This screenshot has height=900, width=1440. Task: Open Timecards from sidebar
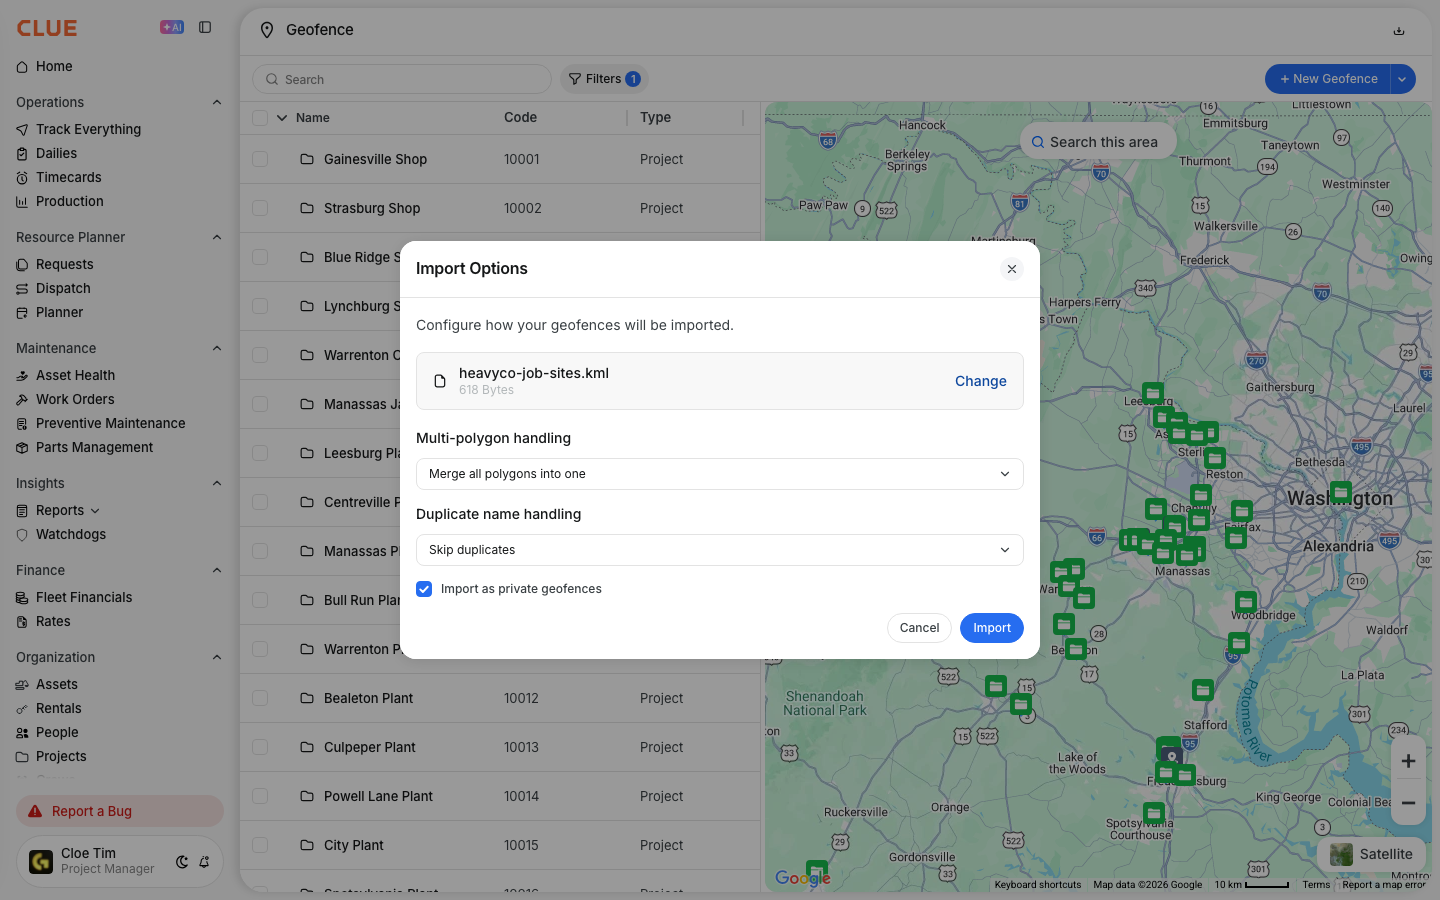click(x=68, y=177)
